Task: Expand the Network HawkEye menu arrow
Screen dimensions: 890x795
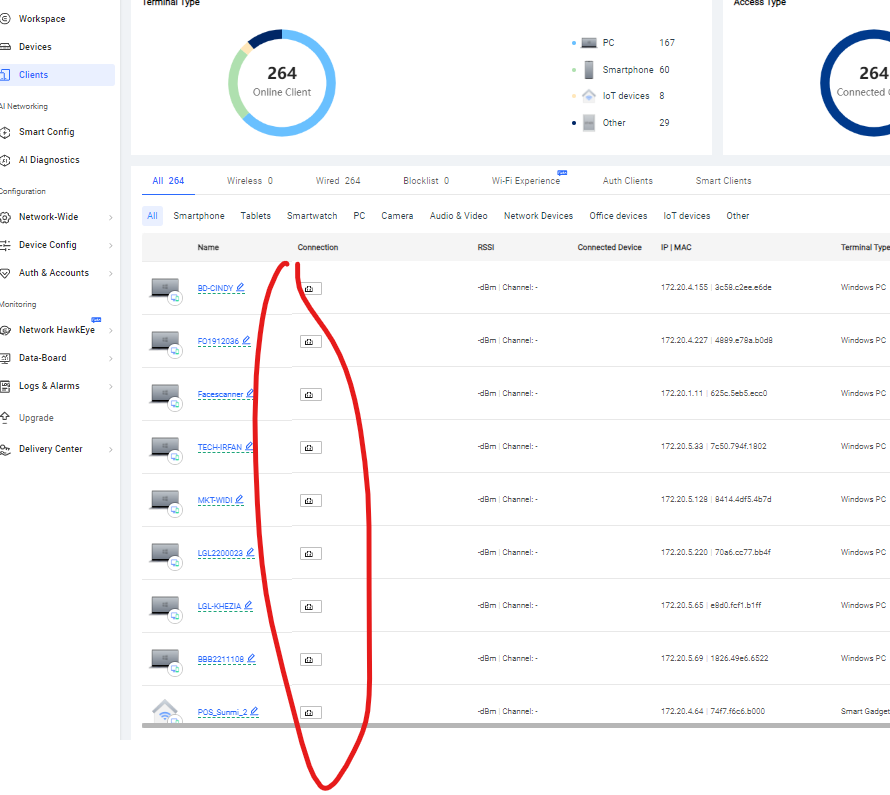Action: 111,330
